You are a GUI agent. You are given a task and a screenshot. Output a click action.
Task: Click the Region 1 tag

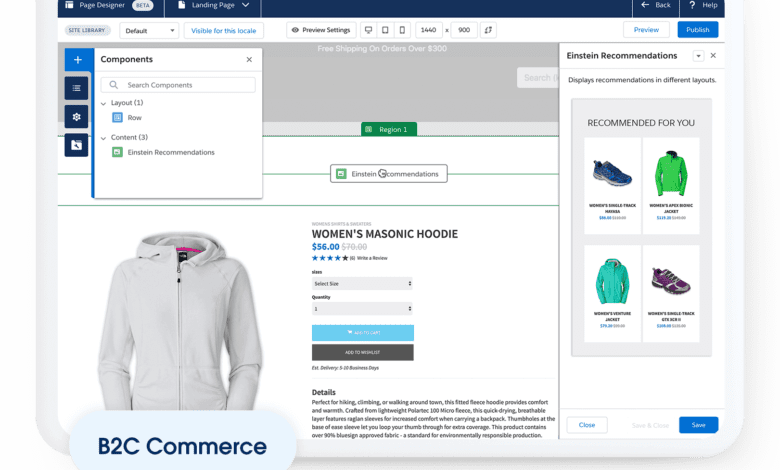[389, 129]
